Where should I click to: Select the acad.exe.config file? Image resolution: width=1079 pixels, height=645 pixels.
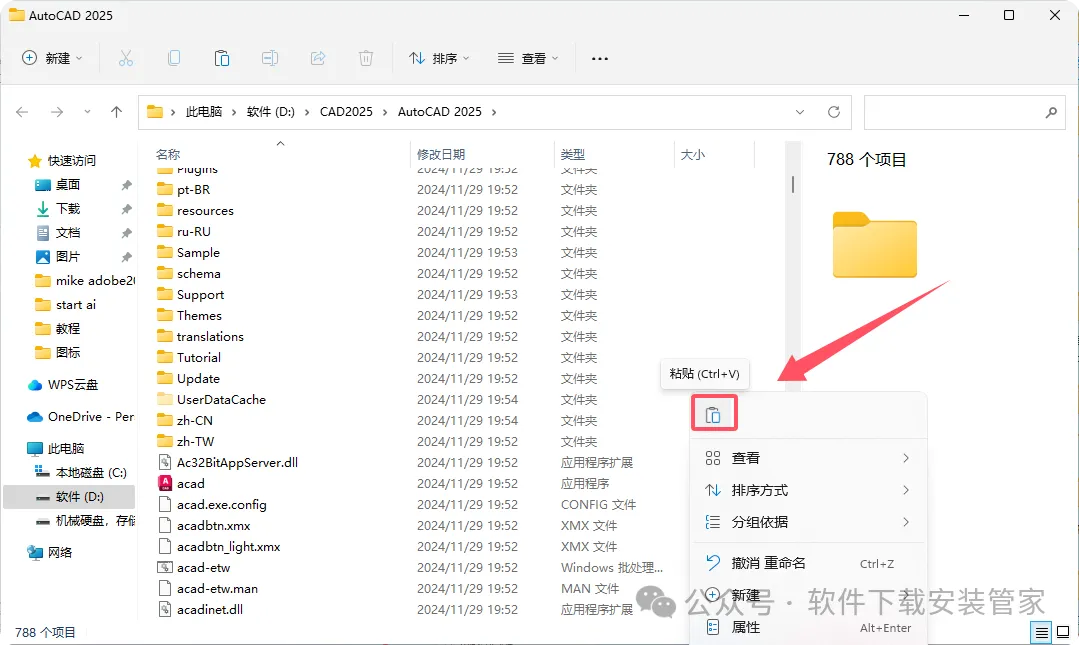tap(222, 505)
